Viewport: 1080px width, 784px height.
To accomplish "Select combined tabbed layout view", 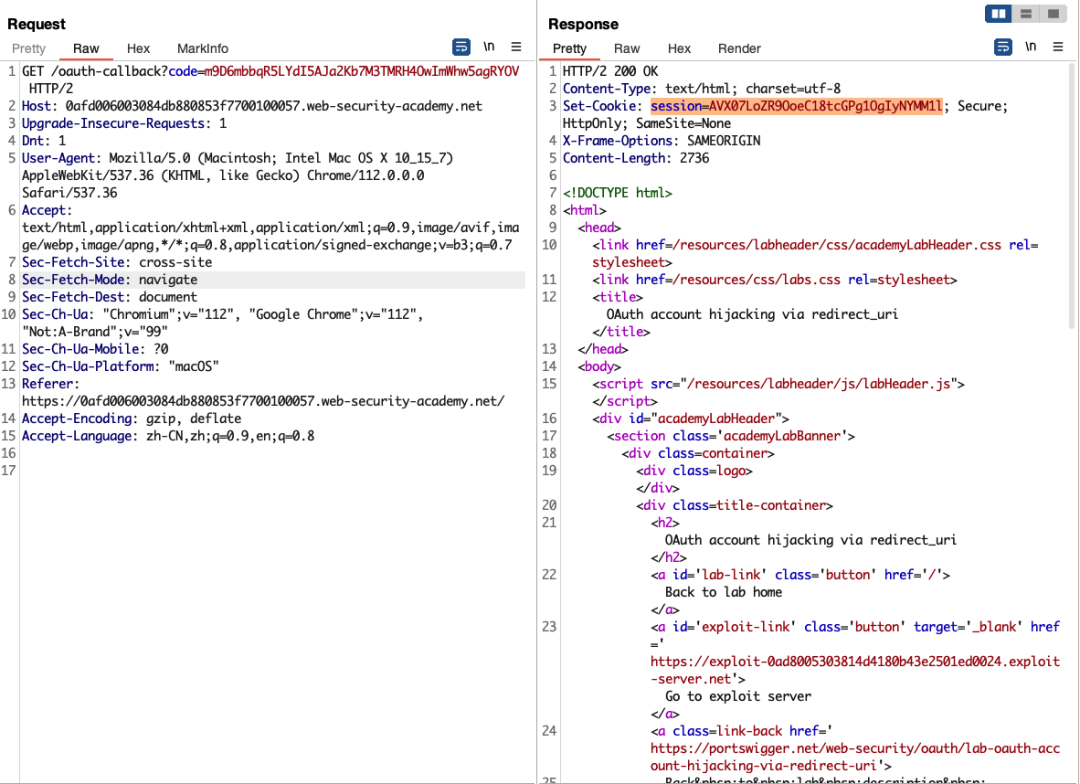I will pyautogui.click(x=1053, y=13).
